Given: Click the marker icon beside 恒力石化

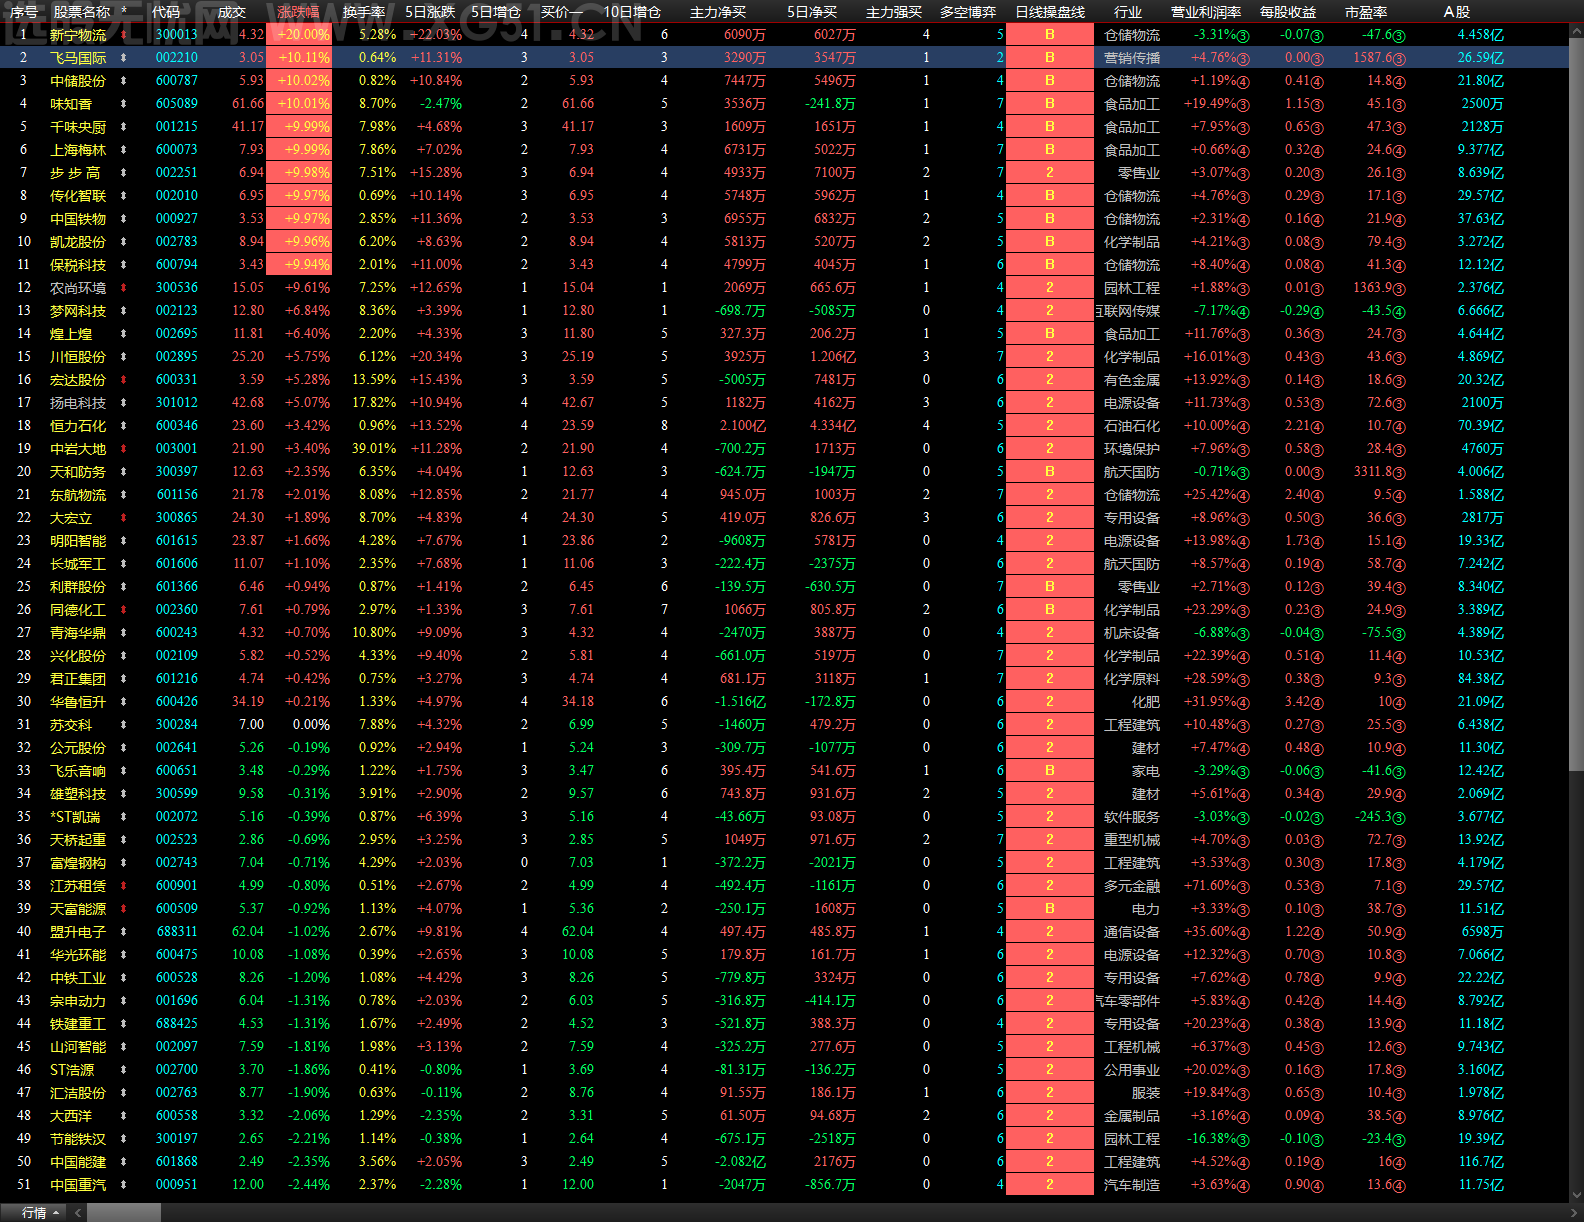Looking at the screenshot, I should point(124,426).
